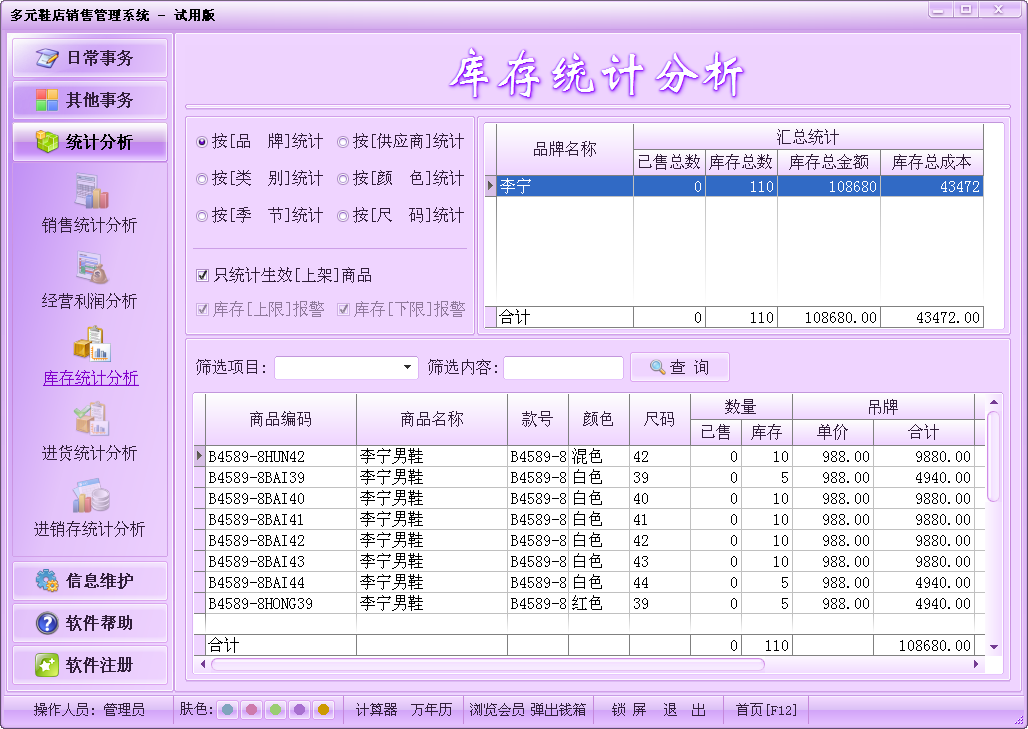
Task: Select row B4589-8BAI44
Action: (x=589, y=582)
